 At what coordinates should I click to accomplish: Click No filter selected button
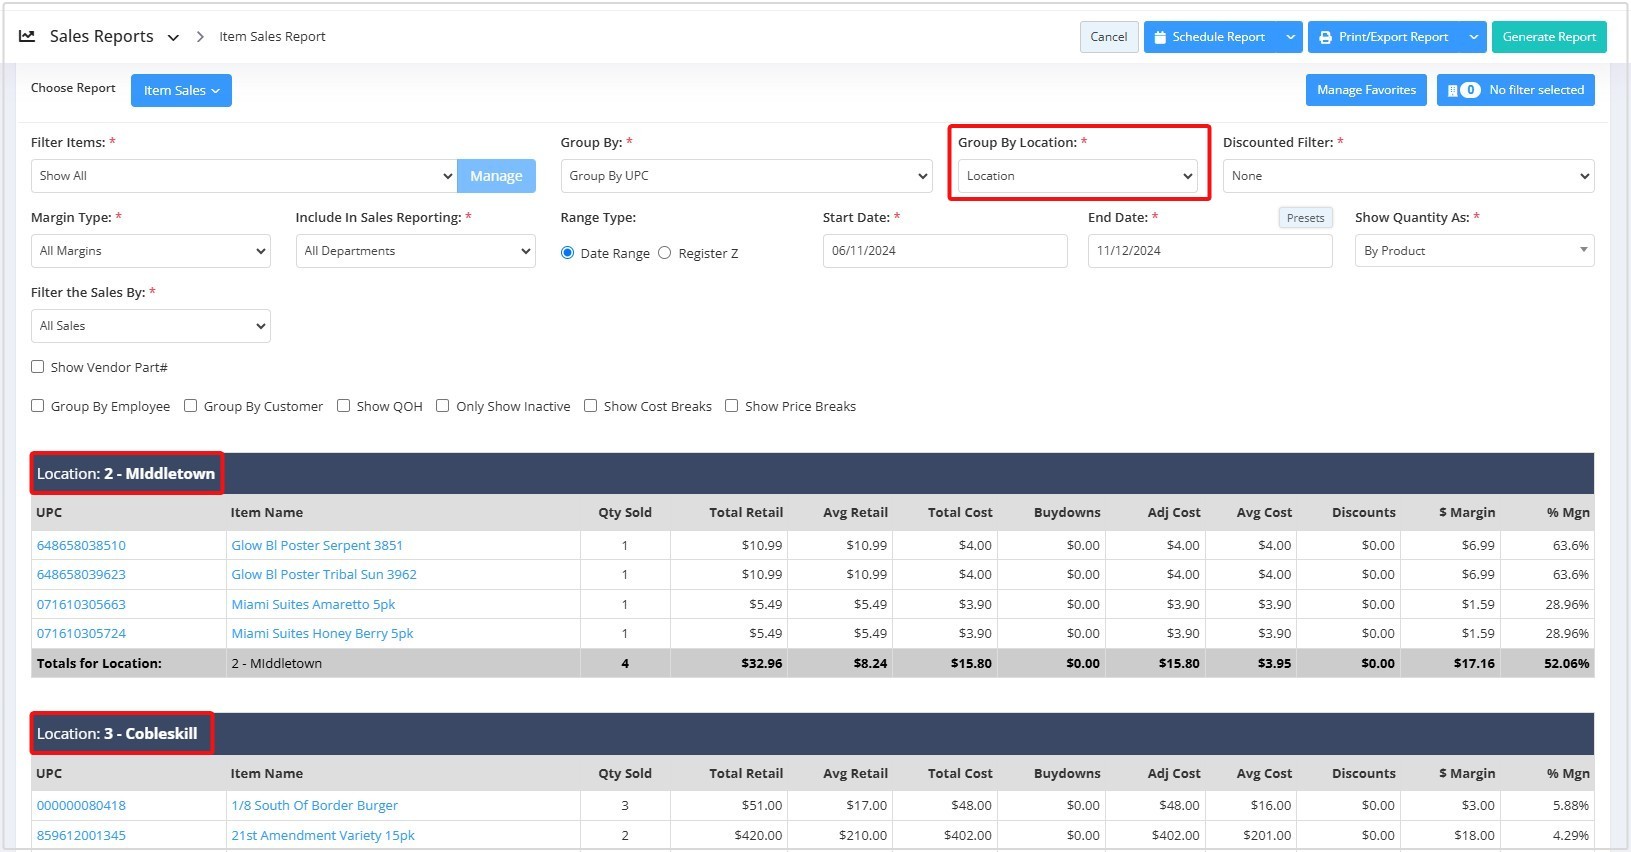1515,90
